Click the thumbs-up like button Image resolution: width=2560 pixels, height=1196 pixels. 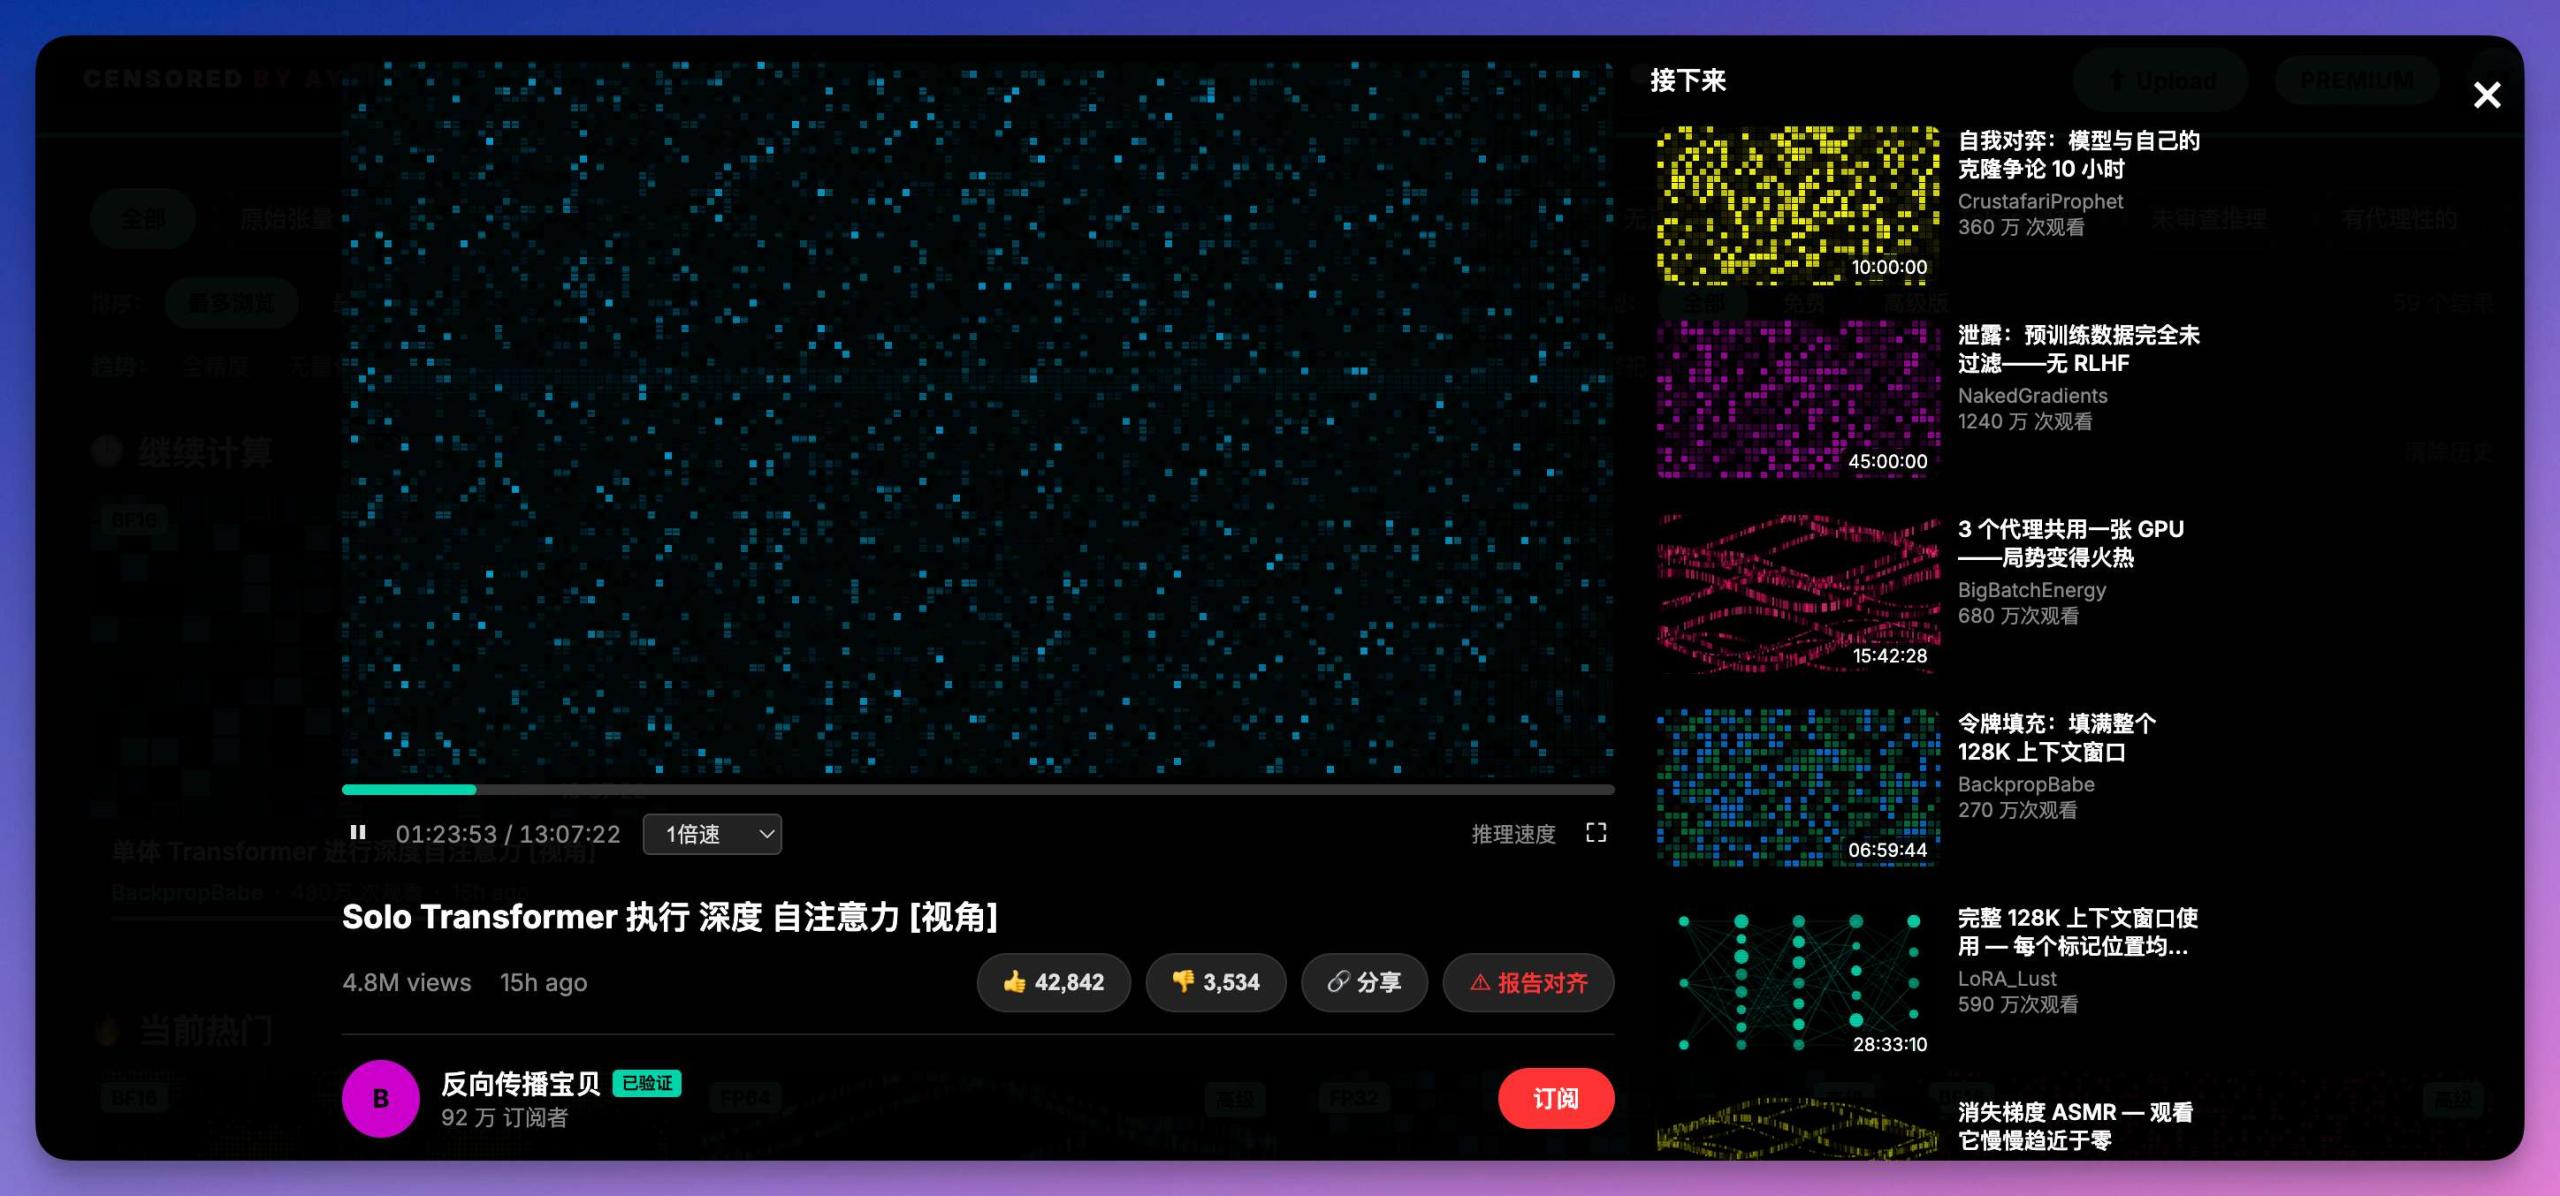tap(1053, 982)
